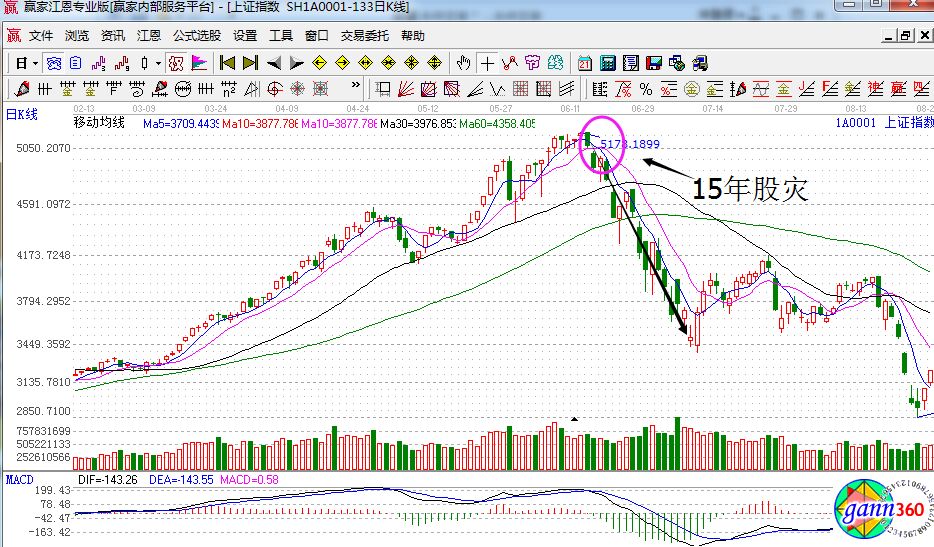This screenshot has width=934, height=547.
Task: Click the peak candlestick inside pink circle
Action: tap(588, 138)
